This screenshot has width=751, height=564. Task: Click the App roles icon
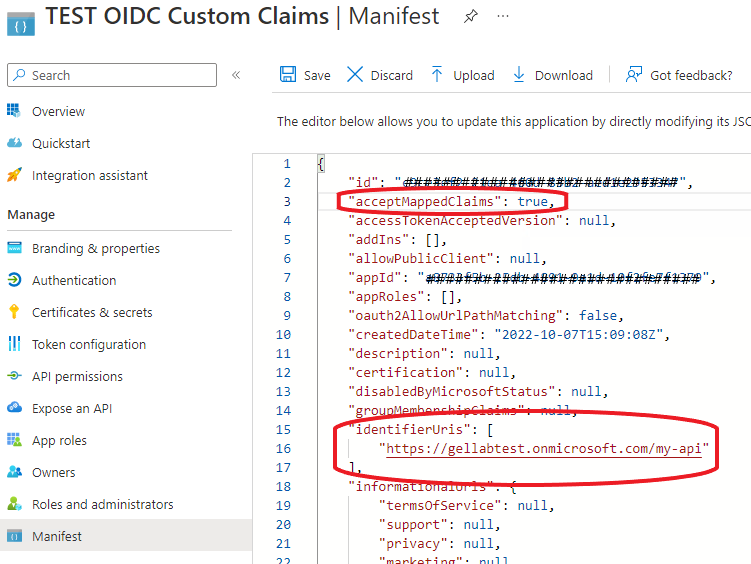(14, 440)
